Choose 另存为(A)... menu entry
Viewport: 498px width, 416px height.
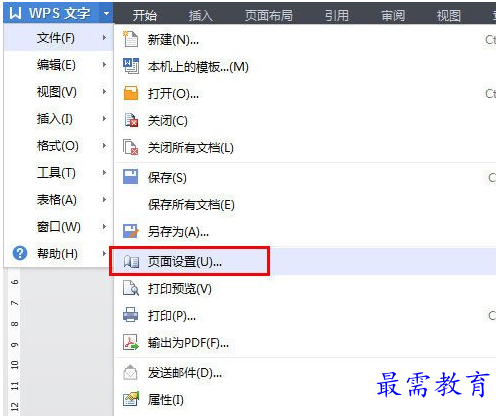(x=305, y=231)
